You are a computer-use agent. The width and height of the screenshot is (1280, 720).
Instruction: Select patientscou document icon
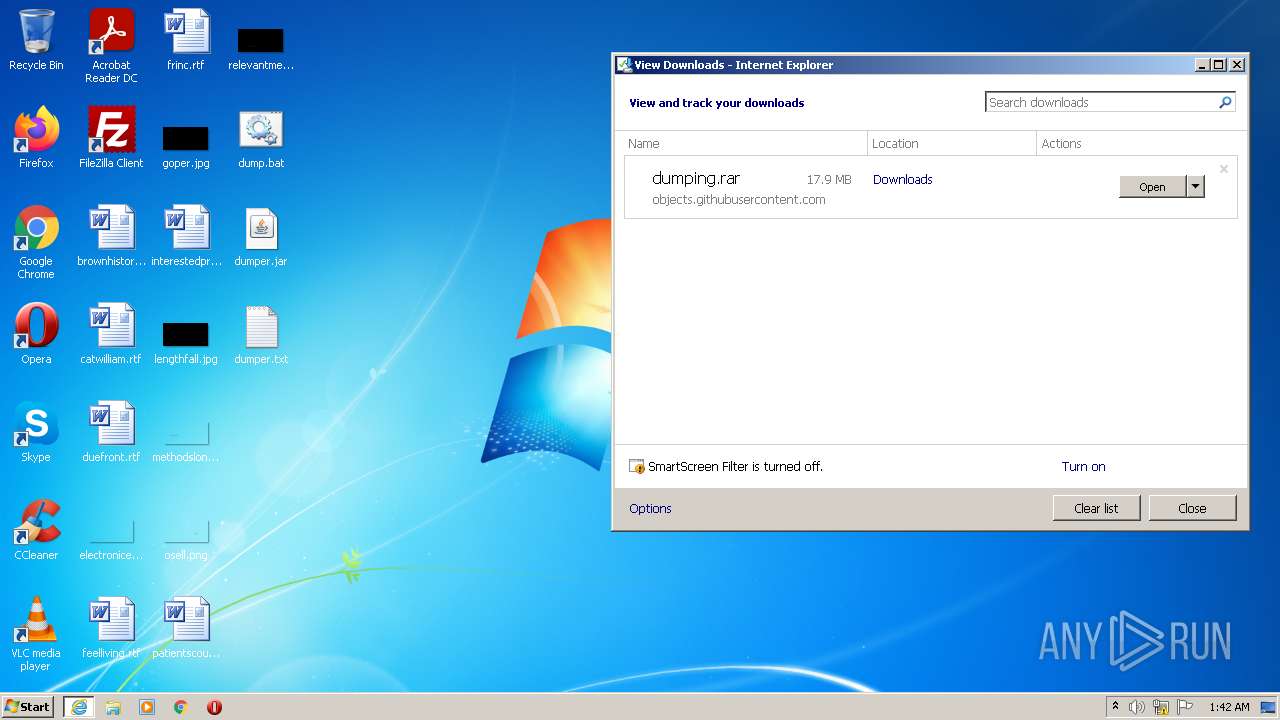(x=186, y=628)
